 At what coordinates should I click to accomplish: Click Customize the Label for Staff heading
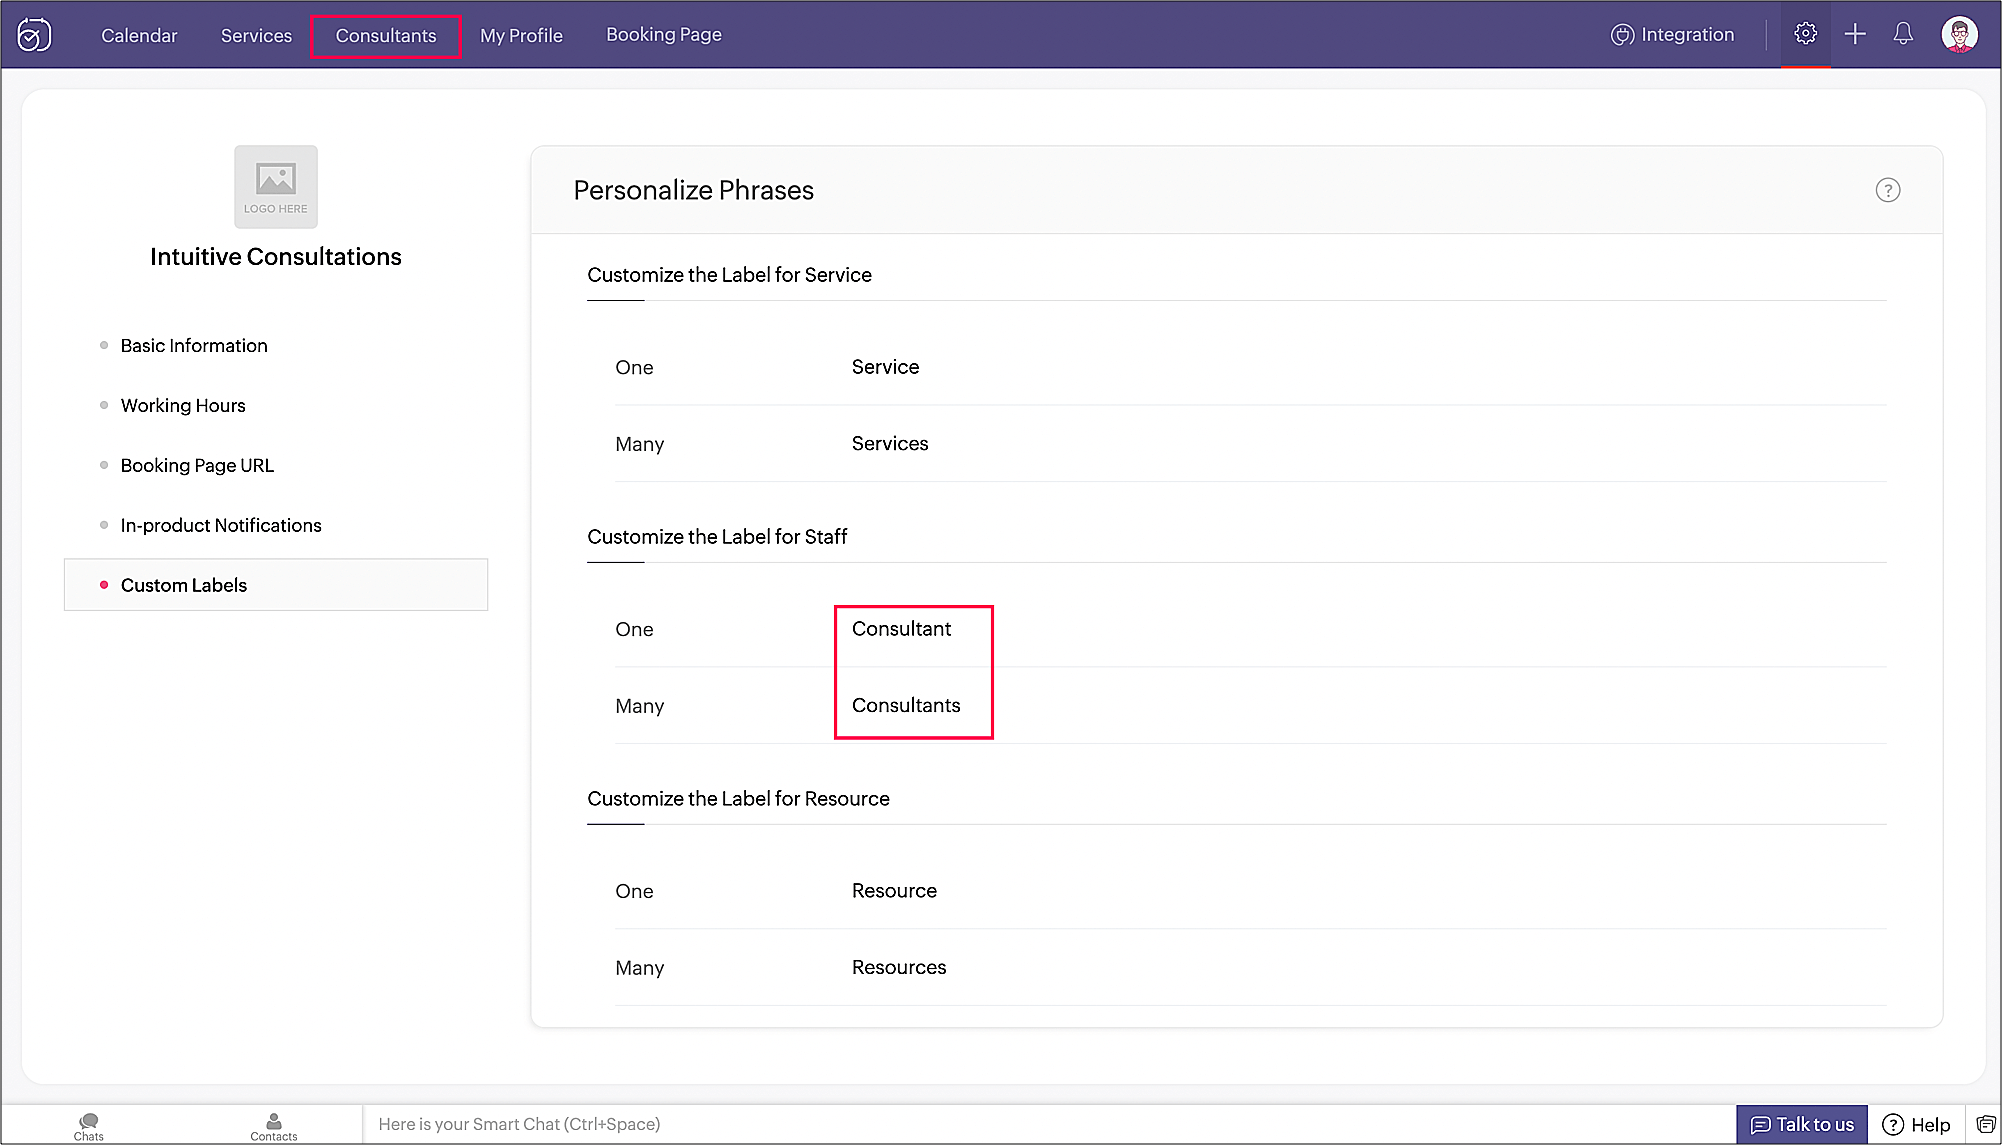tap(717, 537)
